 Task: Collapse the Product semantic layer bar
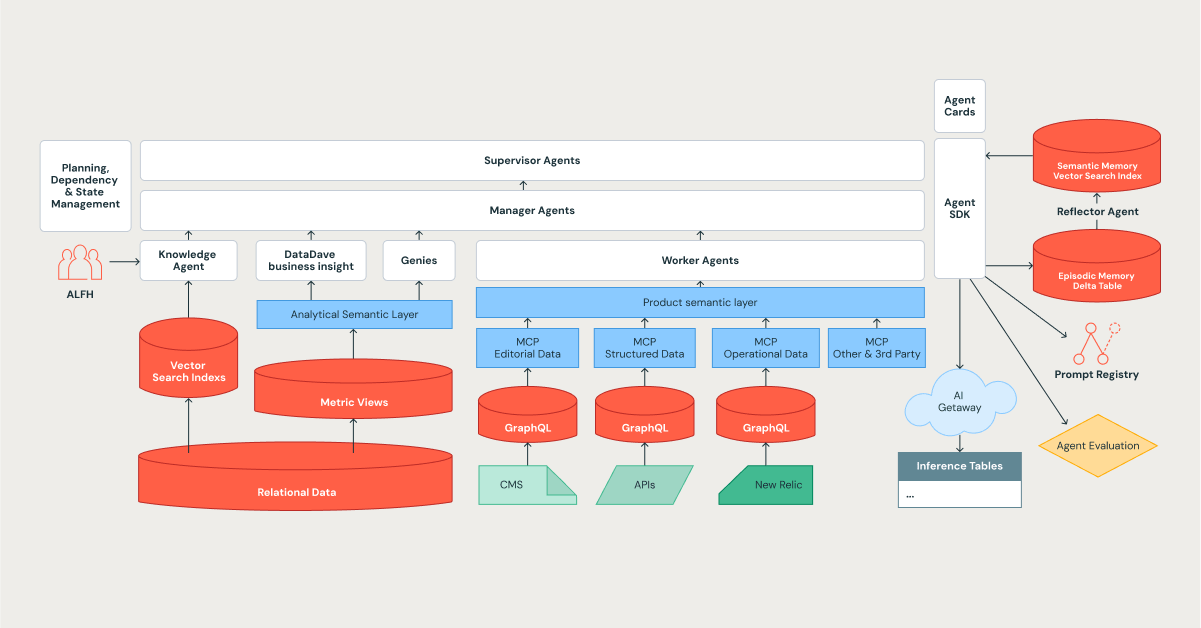pyautogui.click(x=700, y=302)
